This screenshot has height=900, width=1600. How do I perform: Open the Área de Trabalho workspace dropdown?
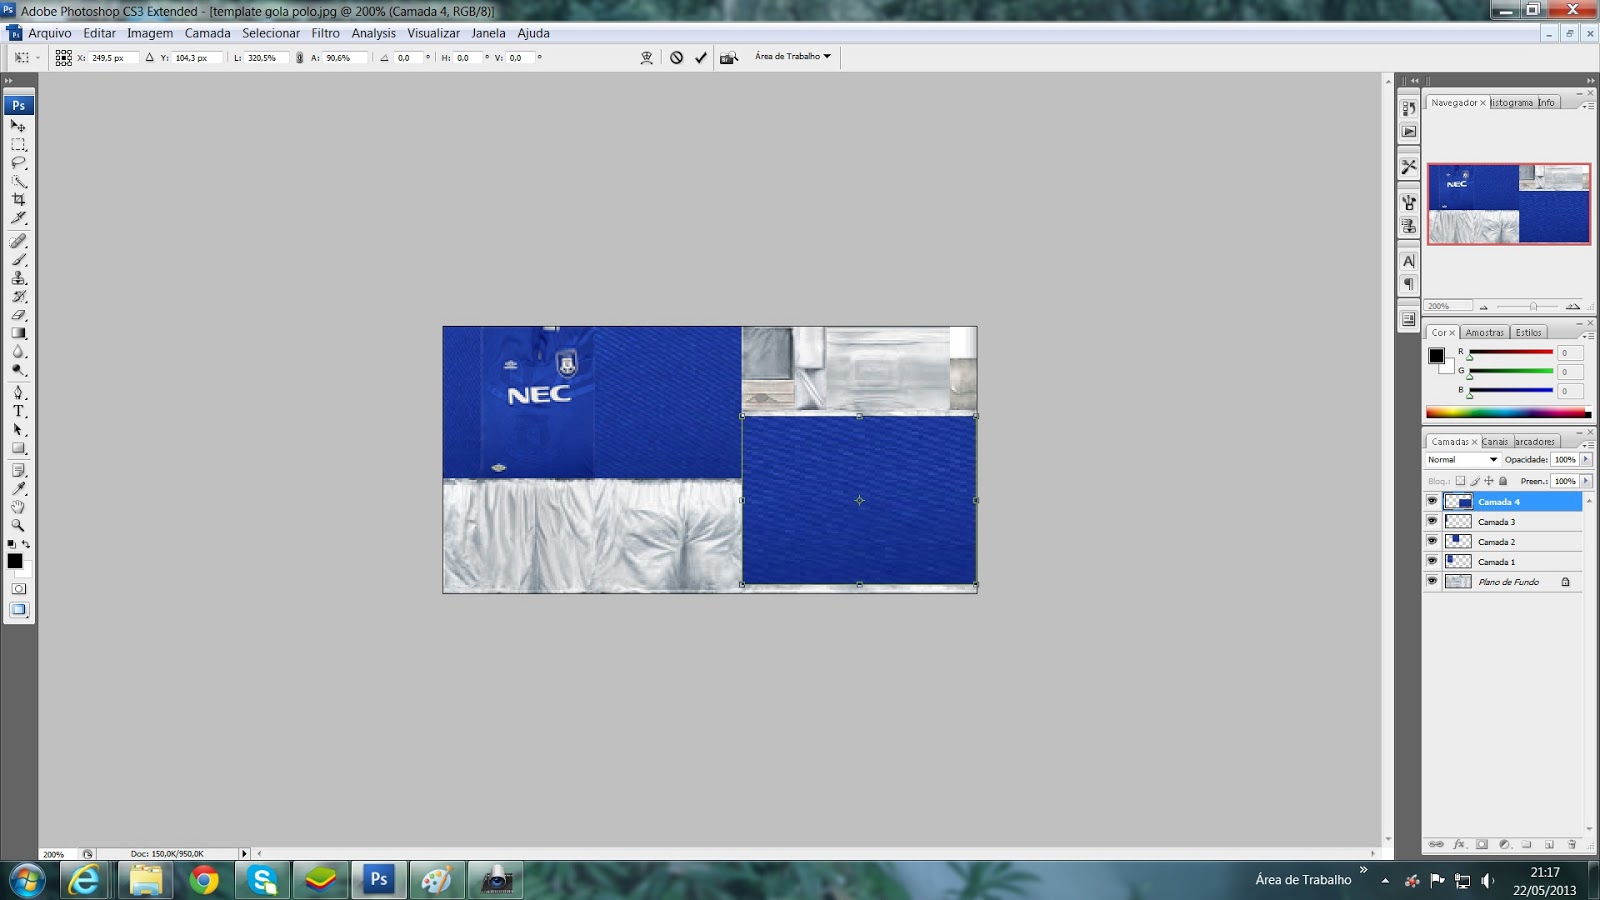pyautogui.click(x=788, y=57)
